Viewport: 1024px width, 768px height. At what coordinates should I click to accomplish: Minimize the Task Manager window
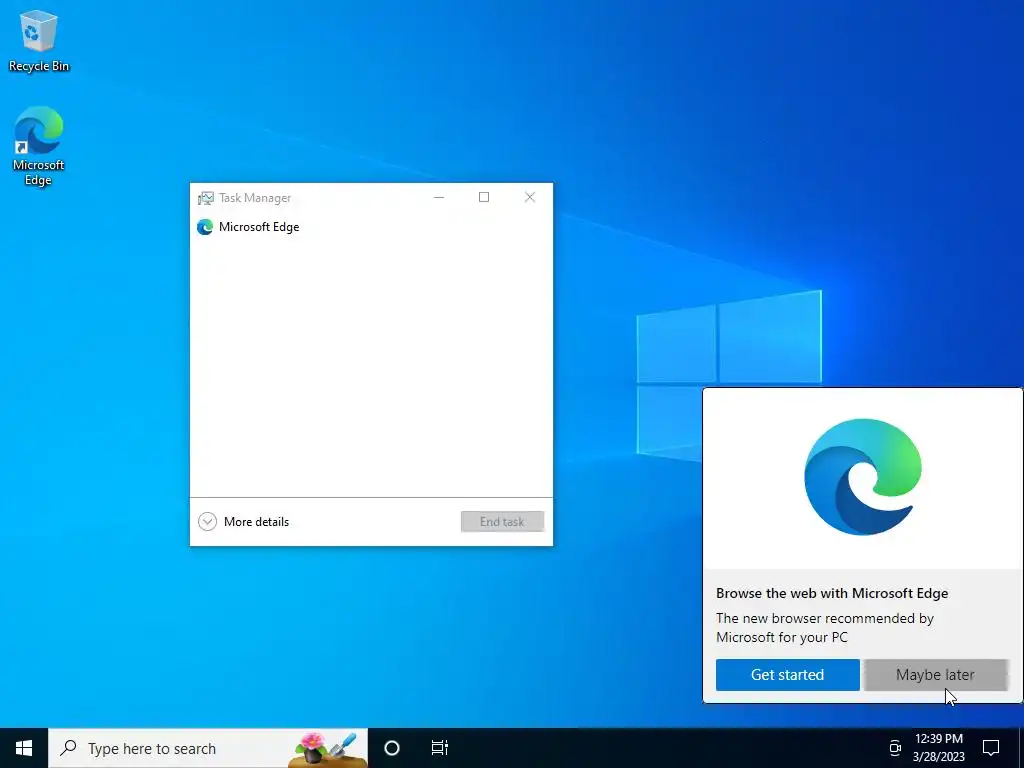coord(439,197)
